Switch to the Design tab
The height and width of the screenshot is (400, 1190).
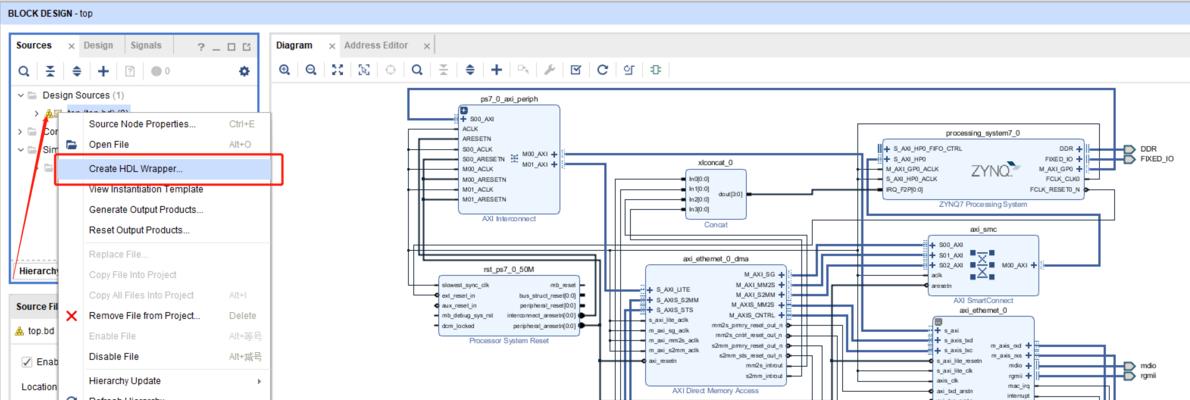pos(98,46)
